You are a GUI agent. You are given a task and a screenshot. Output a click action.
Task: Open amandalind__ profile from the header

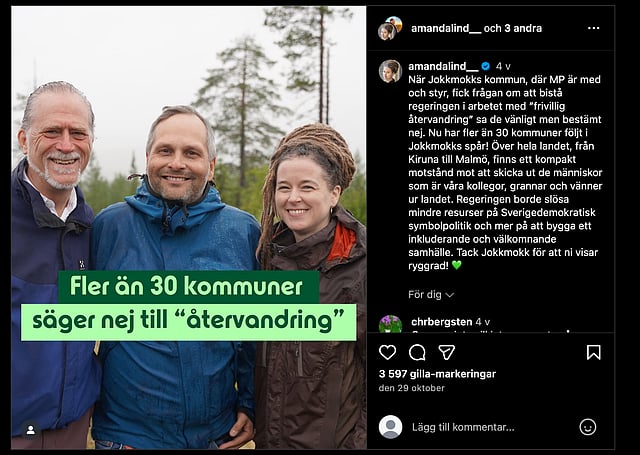(446, 28)
